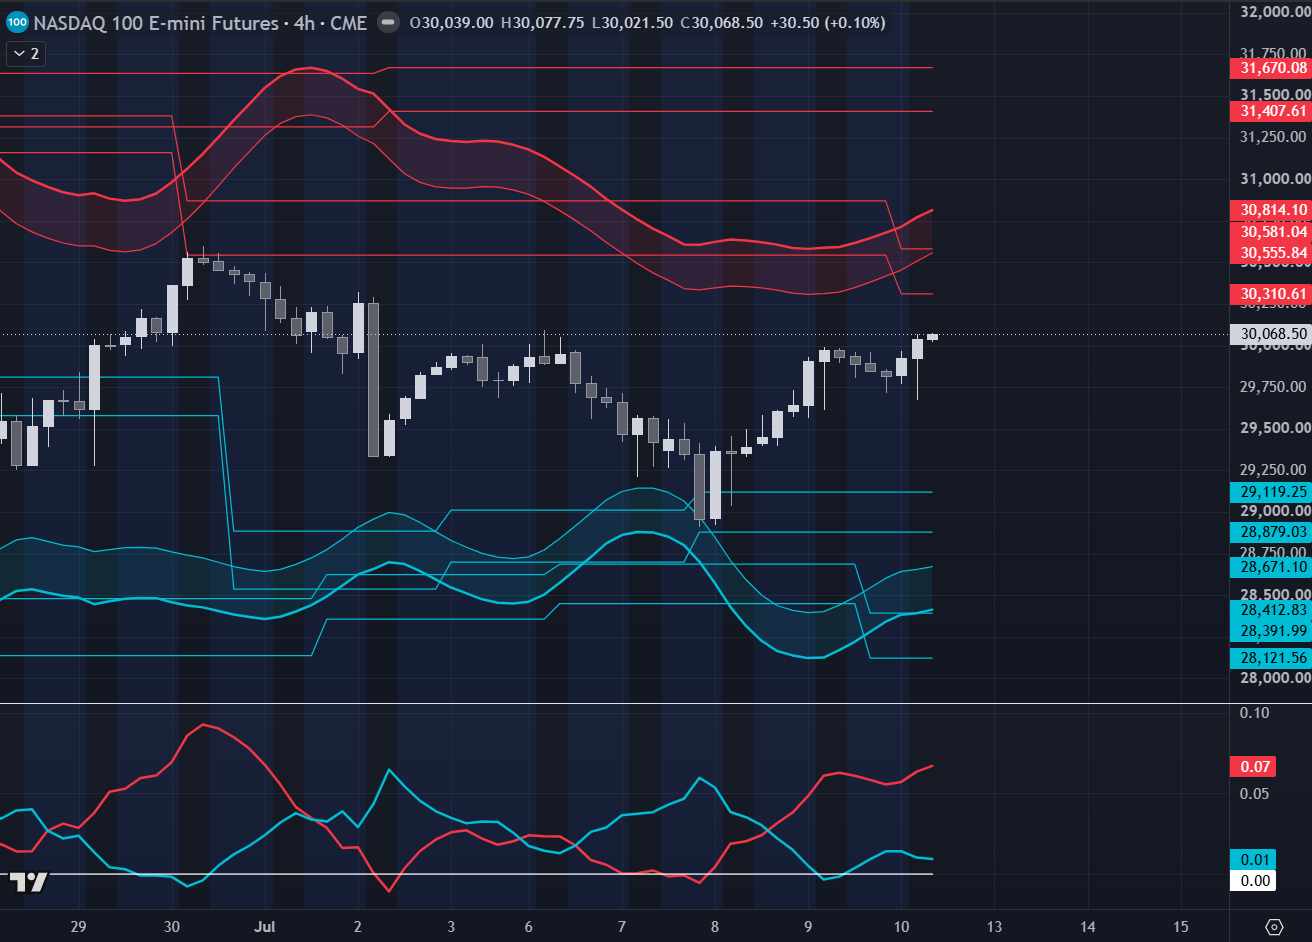Select the red price label 30,814.10
The width and height of the screenshot is (1312, 942).
pyautogui.click(x=1273, y=209)
